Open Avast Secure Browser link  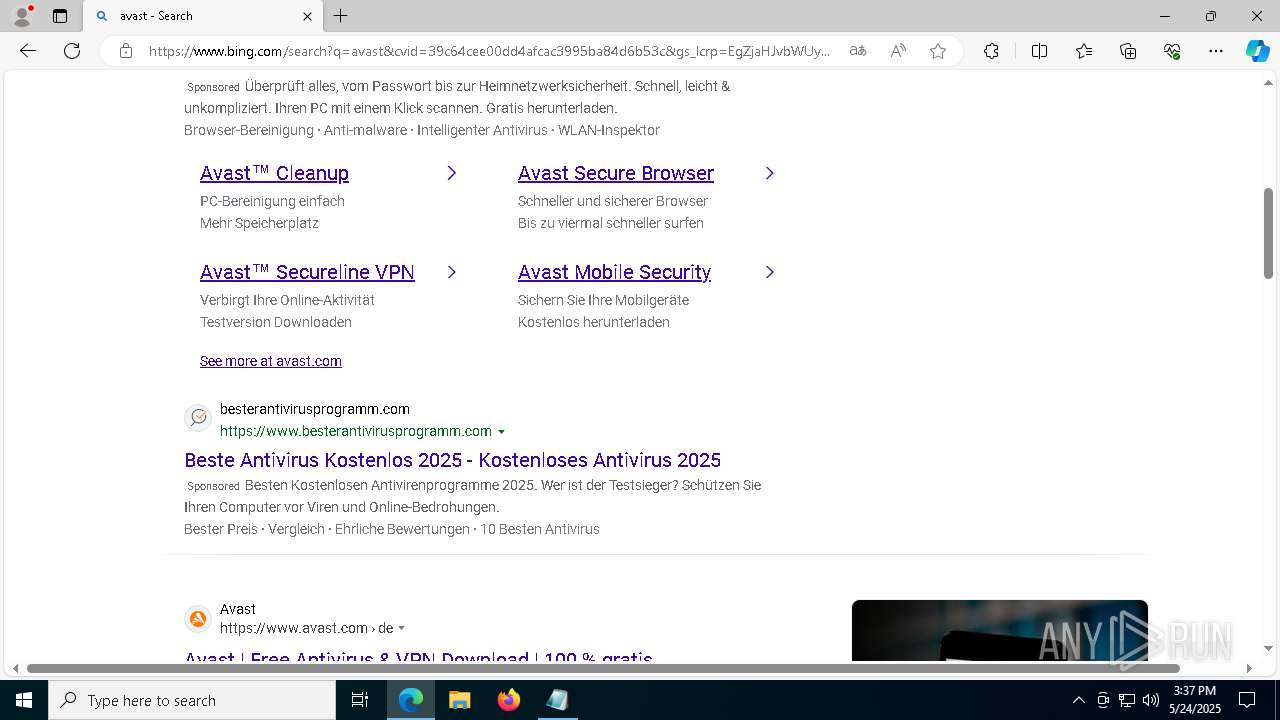click(x=616, y=173)
